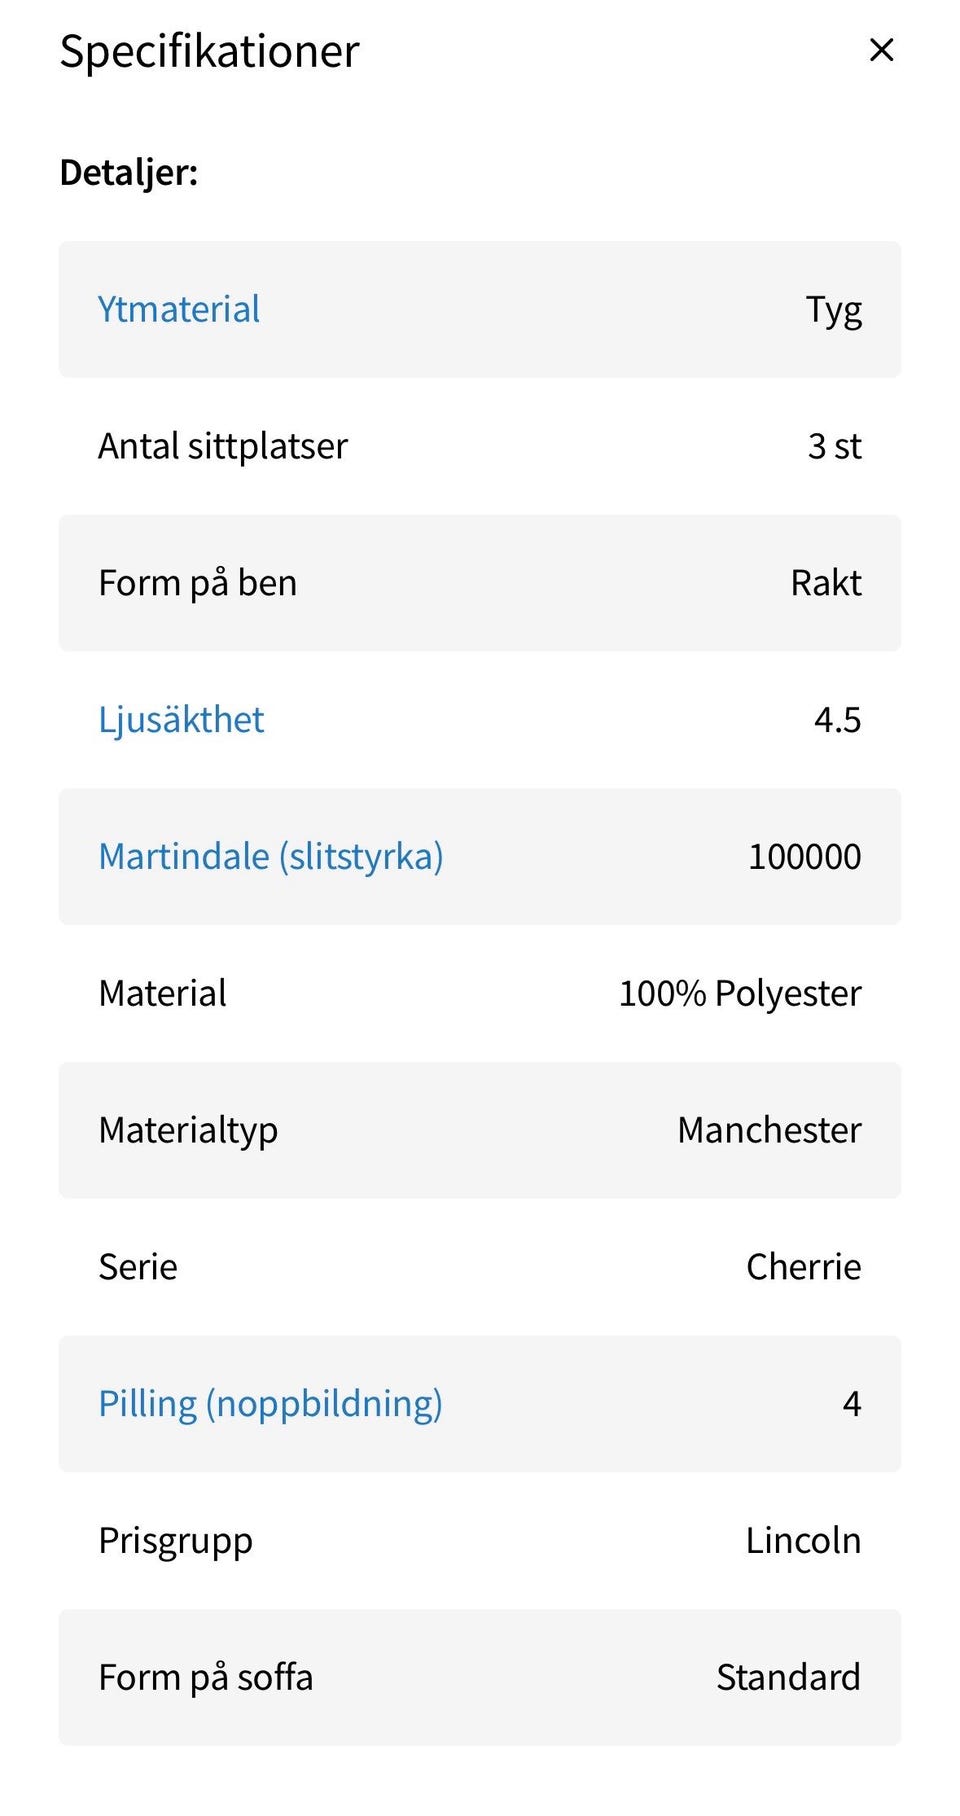Open the Ljusäkthet explanation link
The height and width of the screenshot is (1816, 960).
tap(181, 720)
